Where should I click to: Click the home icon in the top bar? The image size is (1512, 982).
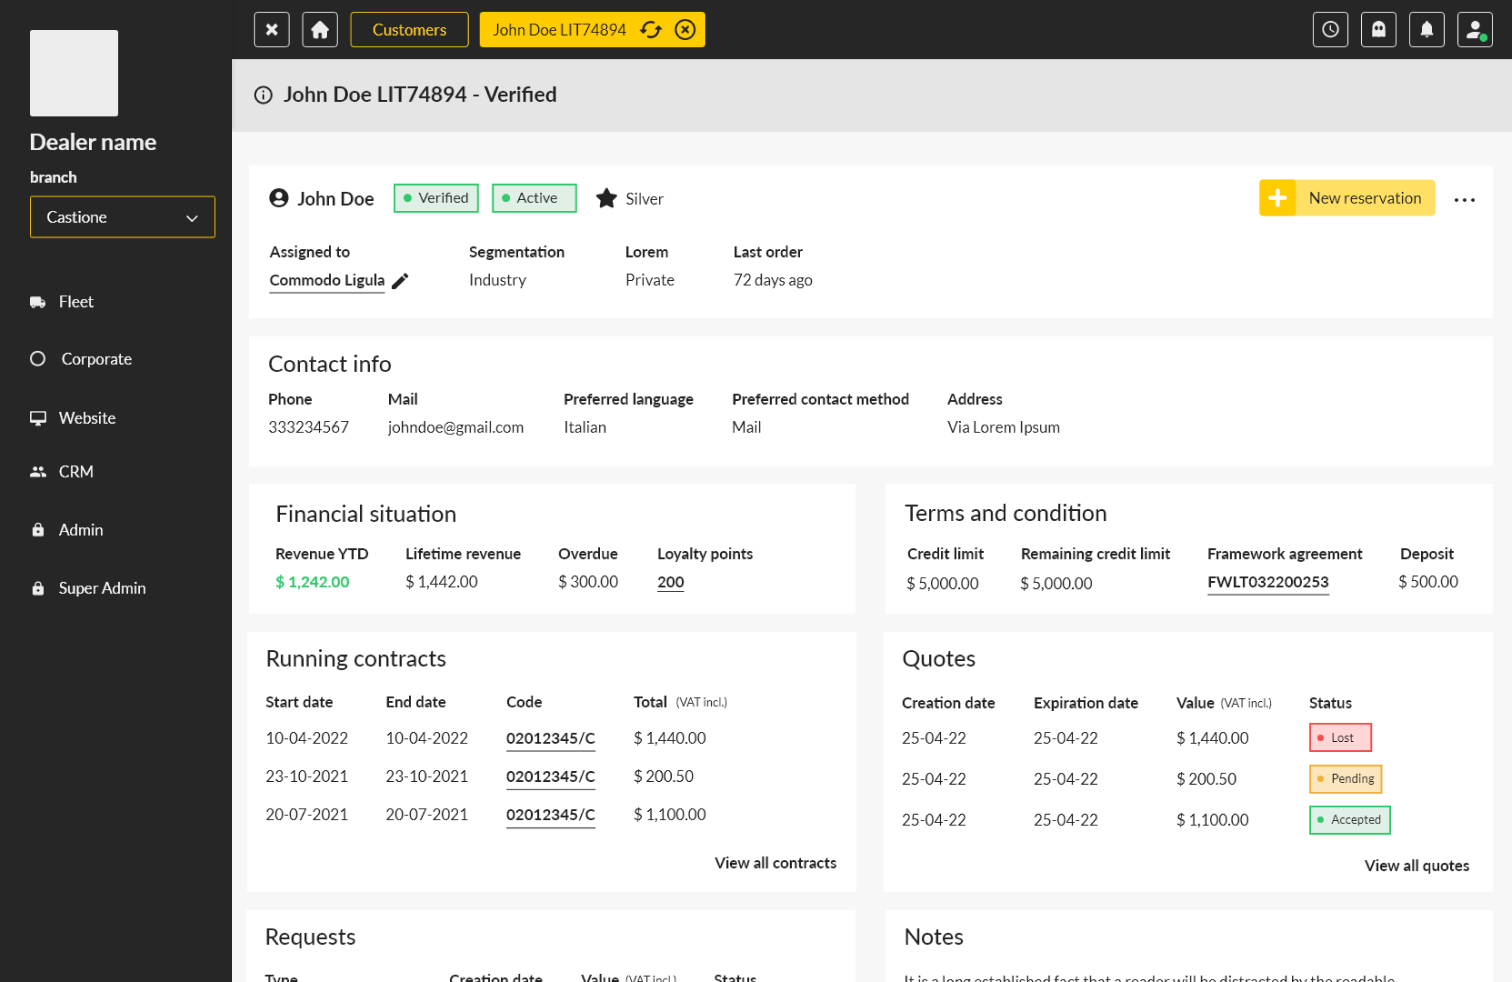point(319,29)
